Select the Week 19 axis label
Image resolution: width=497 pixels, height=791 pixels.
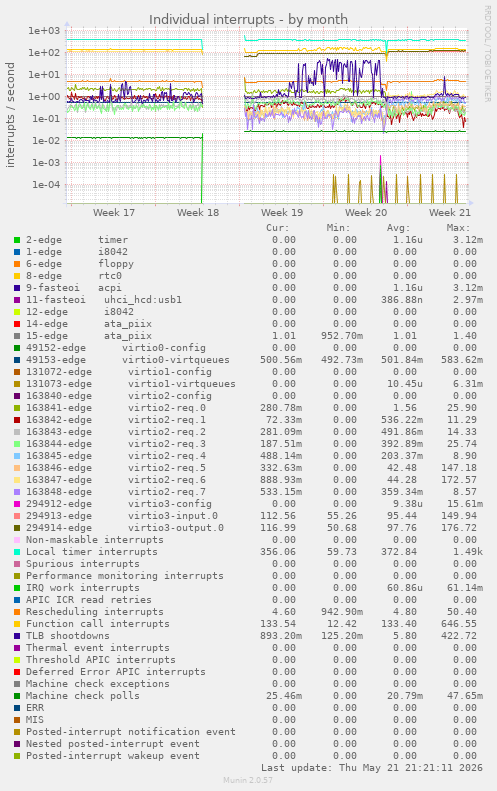point(282,212)
